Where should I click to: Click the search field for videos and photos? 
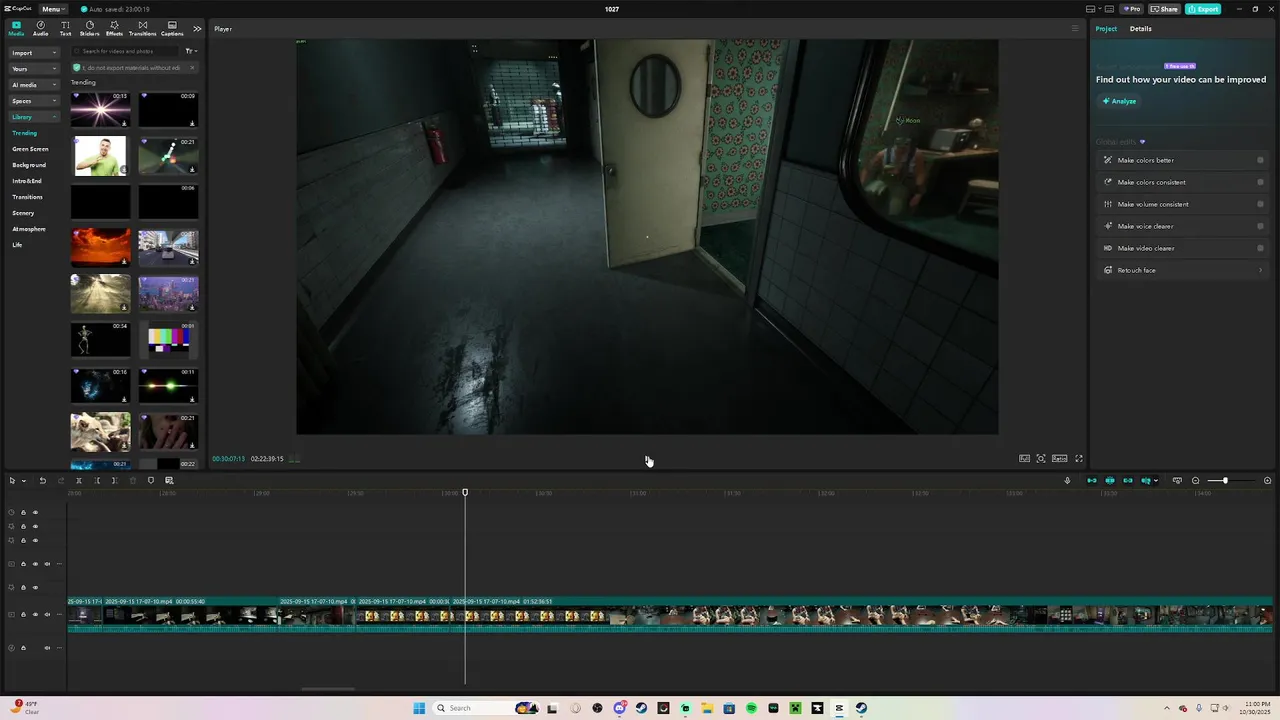(x=127, y=51)
